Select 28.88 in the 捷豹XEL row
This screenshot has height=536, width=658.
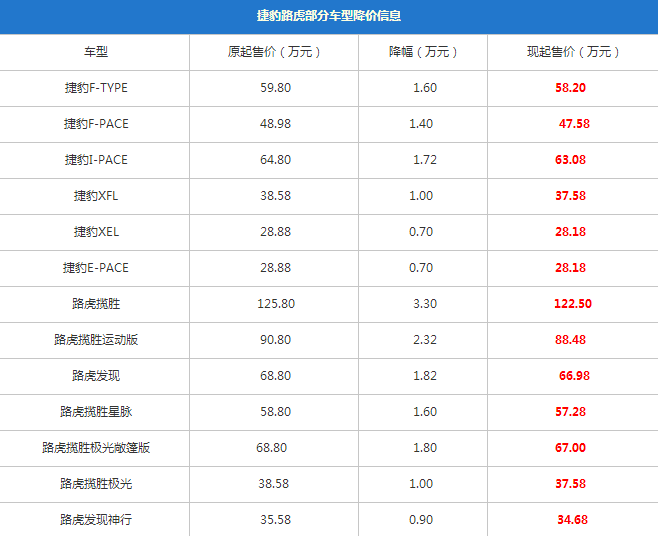tap(275, 232)
